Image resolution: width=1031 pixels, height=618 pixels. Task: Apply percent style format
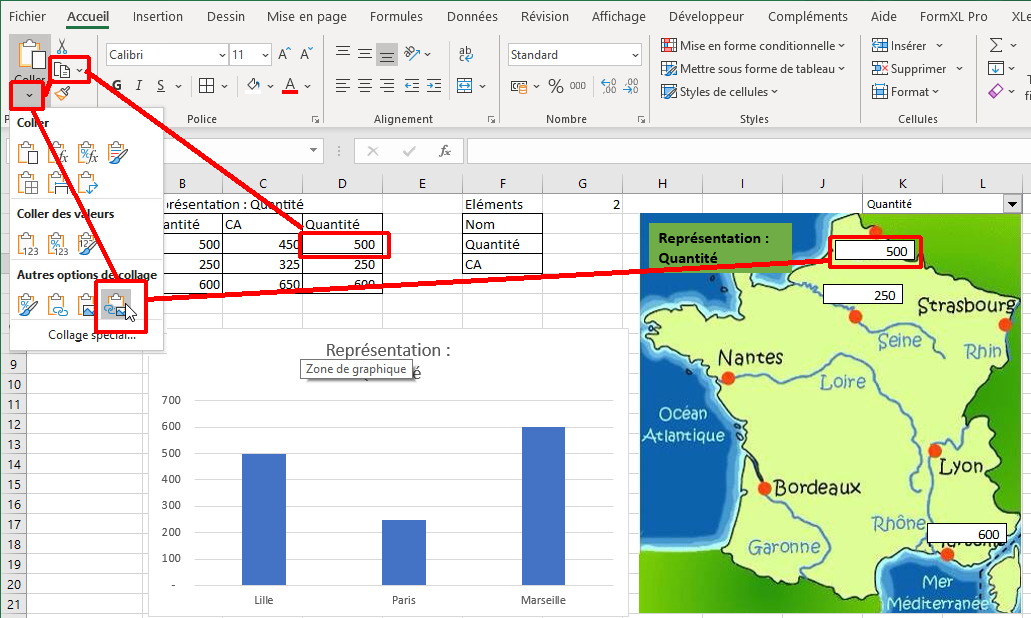tap(555, 87)
